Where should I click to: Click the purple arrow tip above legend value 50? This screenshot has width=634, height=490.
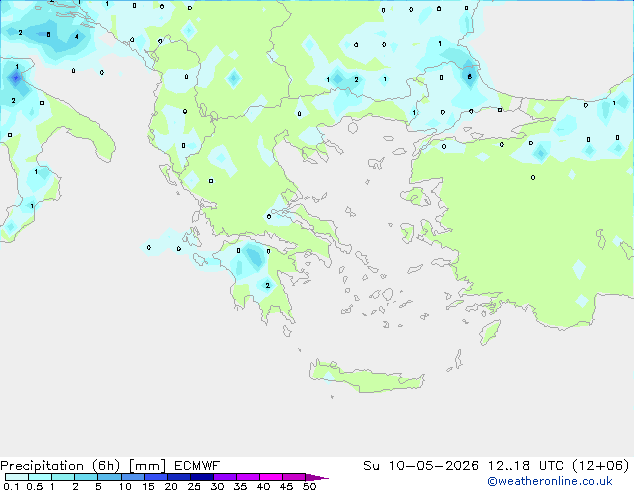pos(317,477)
